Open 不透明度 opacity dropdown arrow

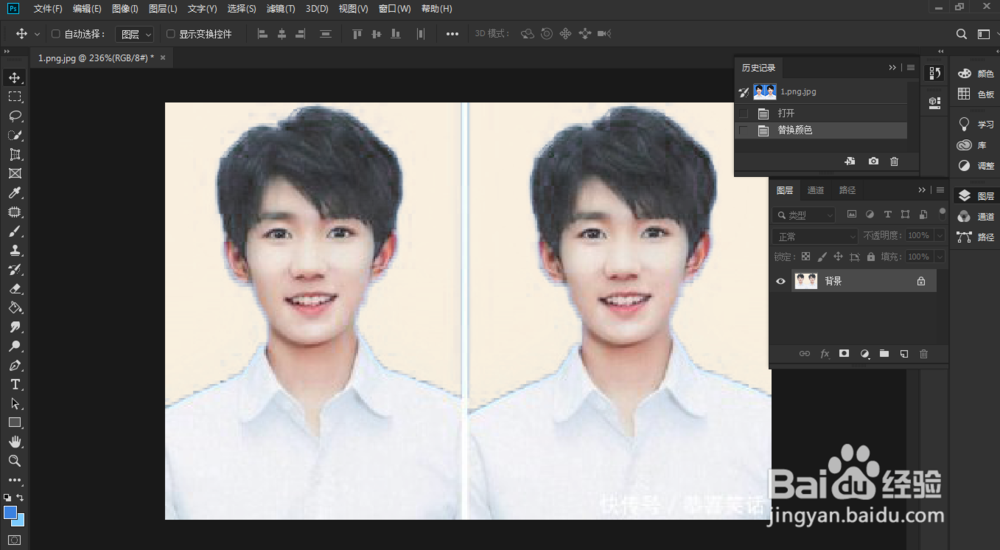tap(939, 236)
